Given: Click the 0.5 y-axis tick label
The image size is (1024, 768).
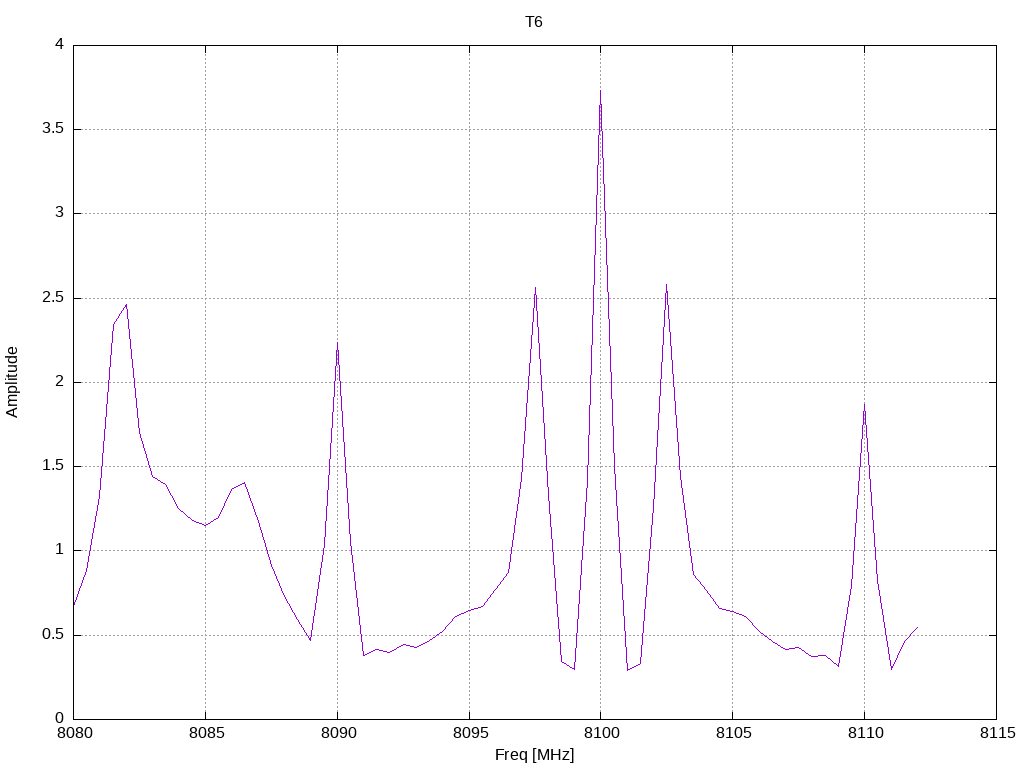Looking at the screenshot, I should click(x=53, y=635).
